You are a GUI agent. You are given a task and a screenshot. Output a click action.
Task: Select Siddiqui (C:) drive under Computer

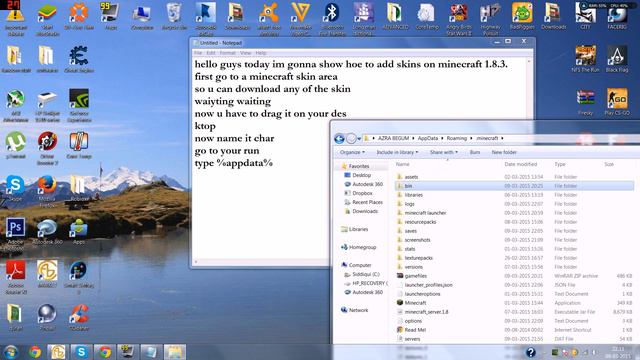(366, 274)
